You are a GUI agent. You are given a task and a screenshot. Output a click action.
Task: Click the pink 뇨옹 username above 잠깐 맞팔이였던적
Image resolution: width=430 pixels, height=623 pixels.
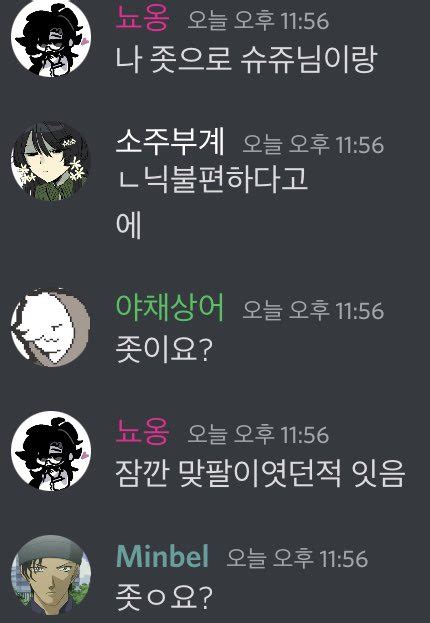pyautogui.click(x=143, y=431)
